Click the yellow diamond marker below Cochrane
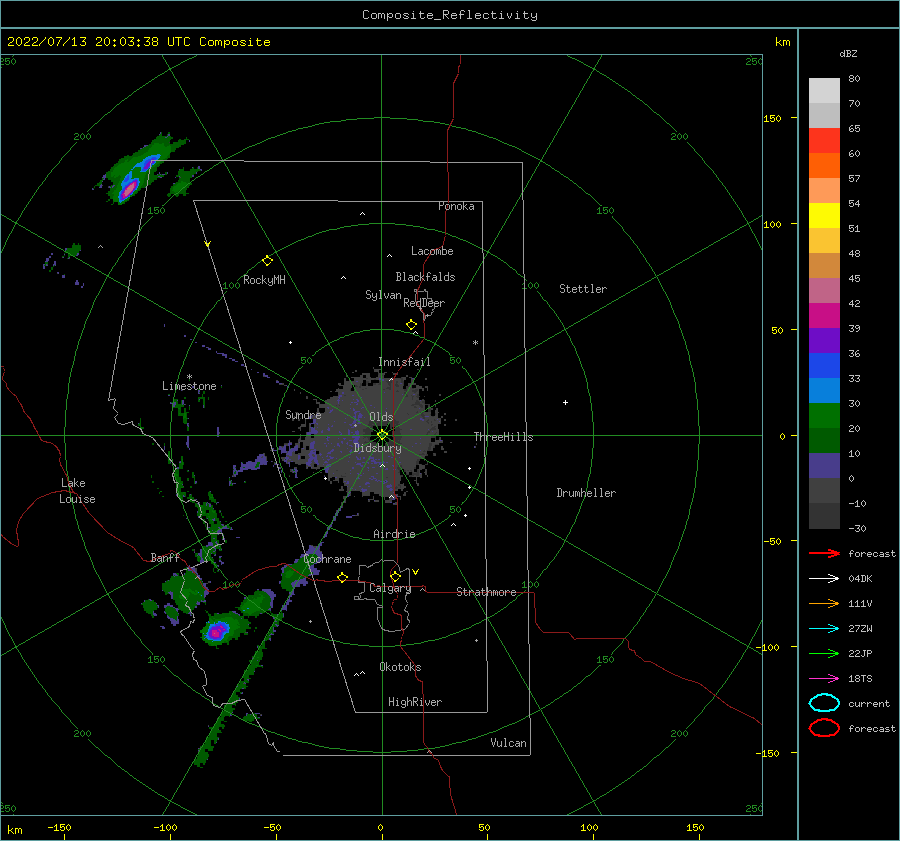This screenshot has height=841, width=900. (342, 577)
